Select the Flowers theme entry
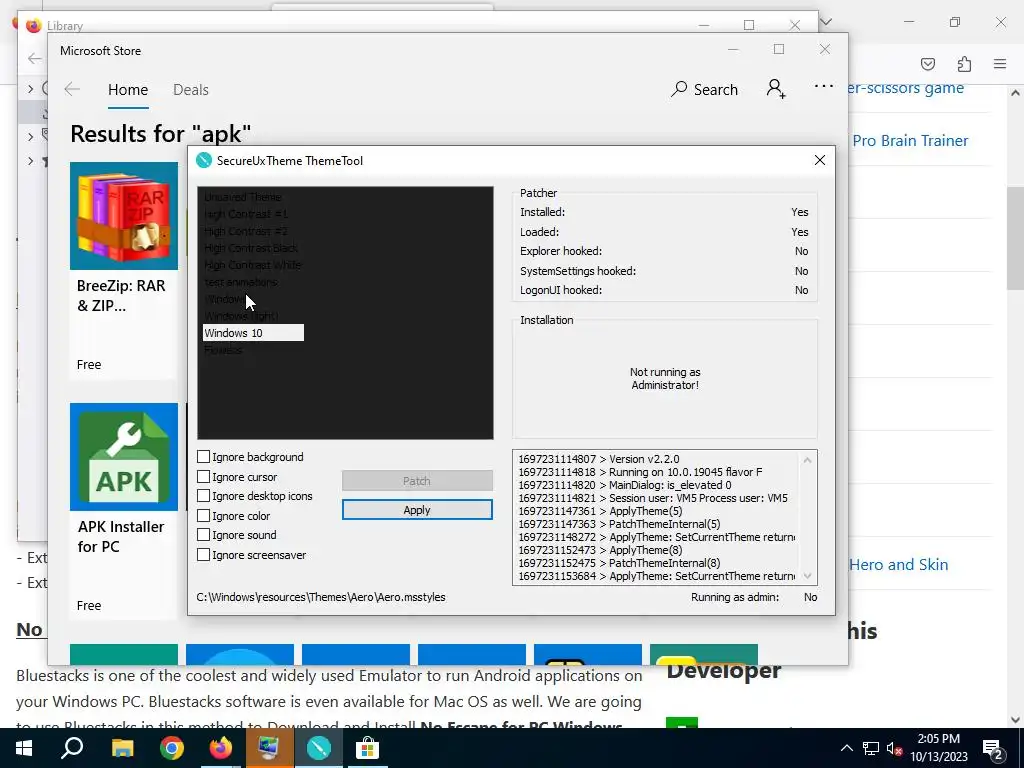 223,350
